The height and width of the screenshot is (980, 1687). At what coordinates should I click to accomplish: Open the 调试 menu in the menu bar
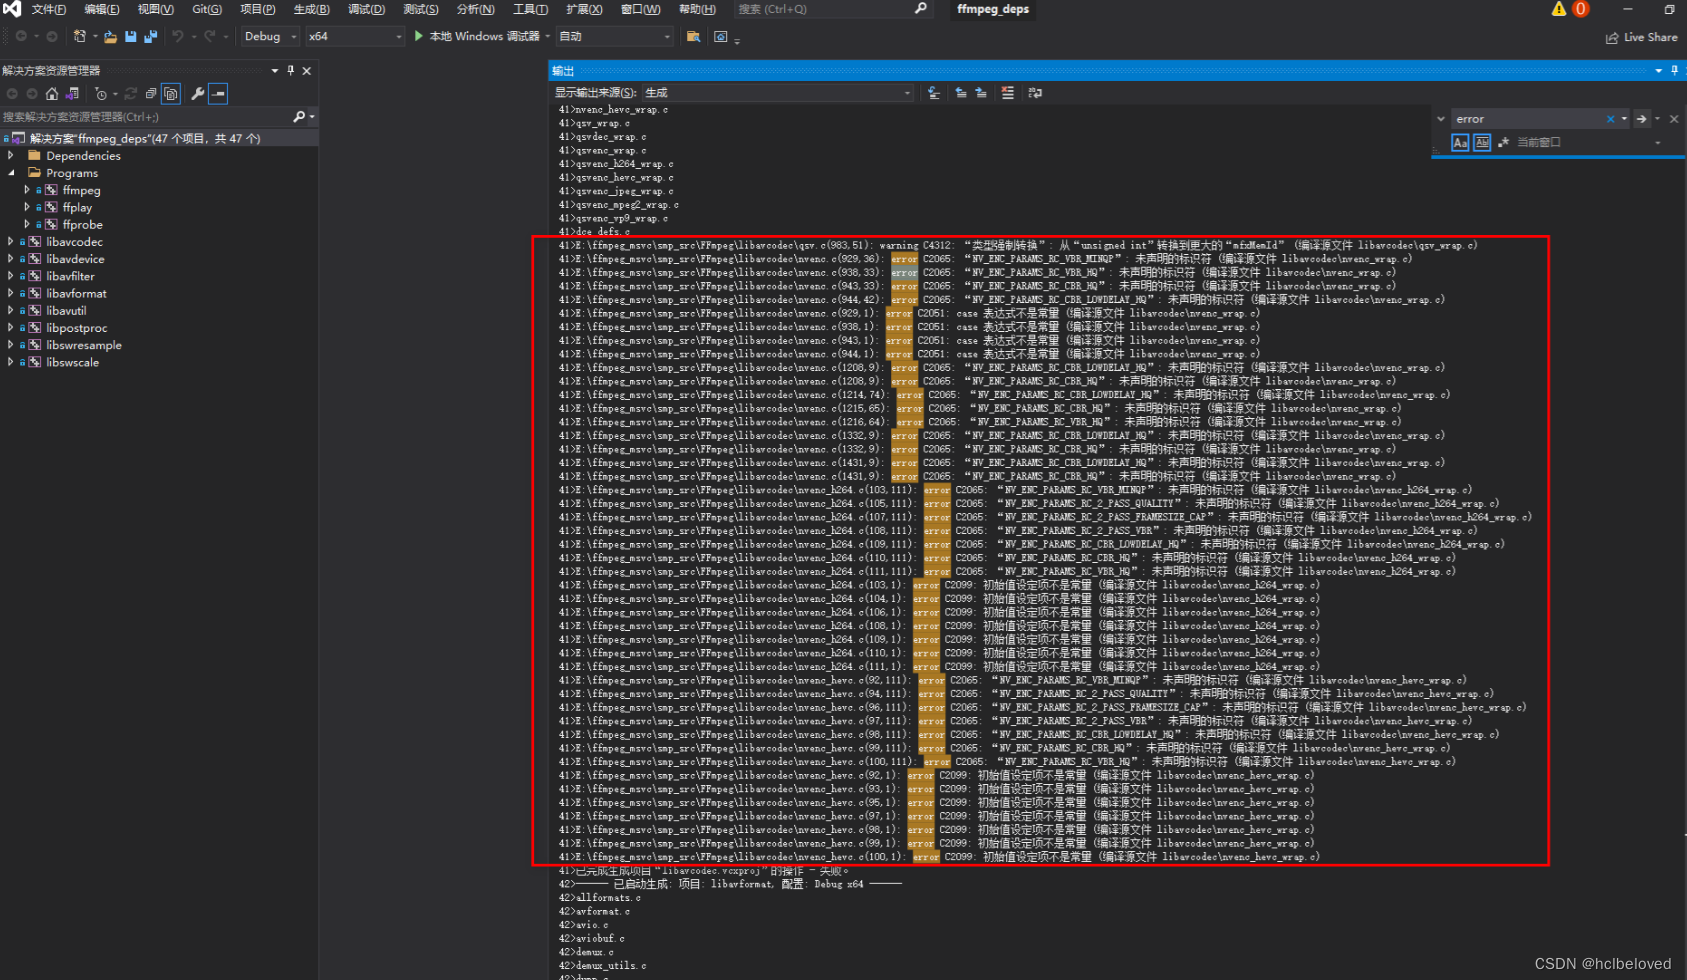tap(366, 9)
